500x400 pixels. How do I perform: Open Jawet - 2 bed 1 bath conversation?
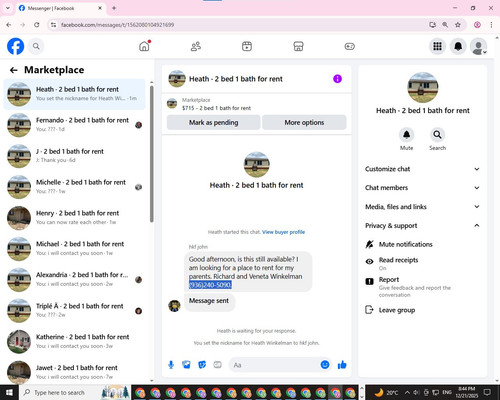tap(74, 372)
